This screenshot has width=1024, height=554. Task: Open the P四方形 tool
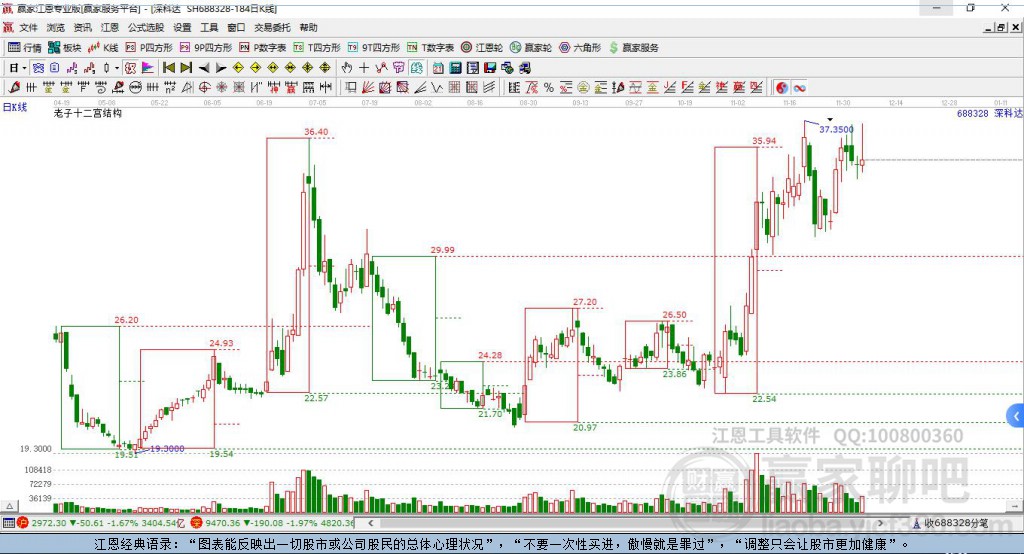(x=149, y=48)
